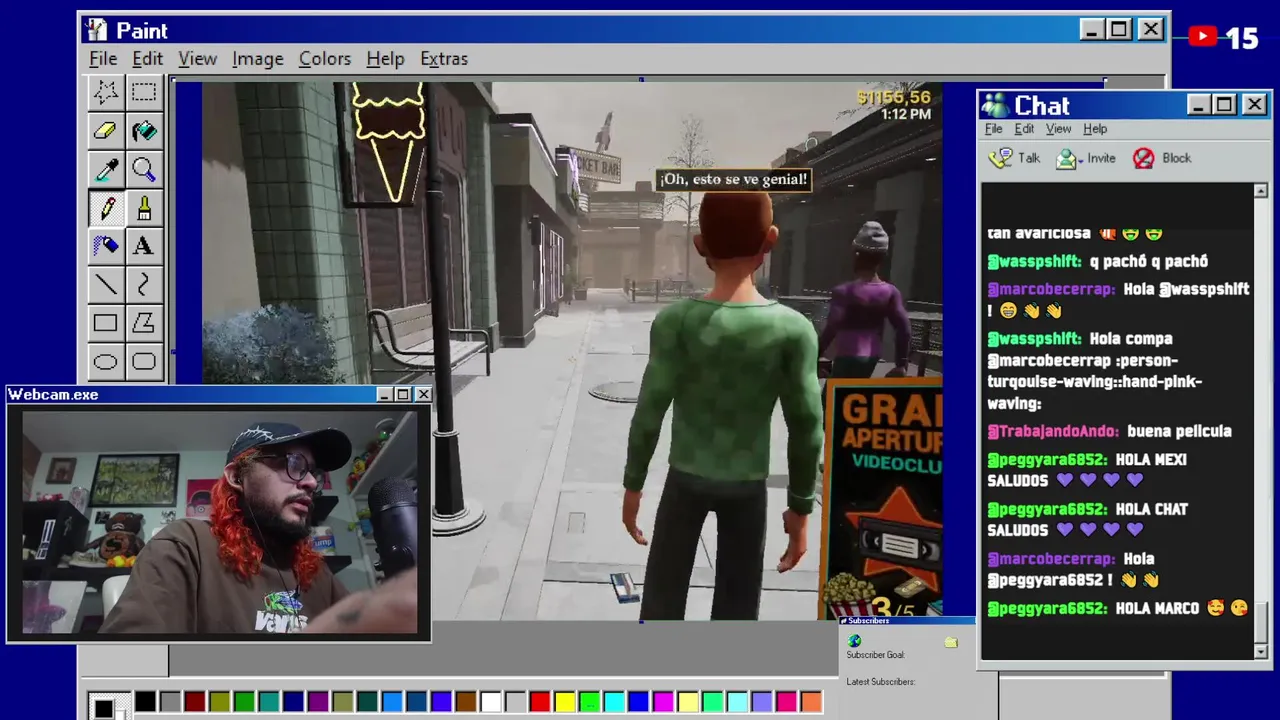Click the YouTube logo icon
Screen dimensions: 1280x720
tap(1203, 37)
